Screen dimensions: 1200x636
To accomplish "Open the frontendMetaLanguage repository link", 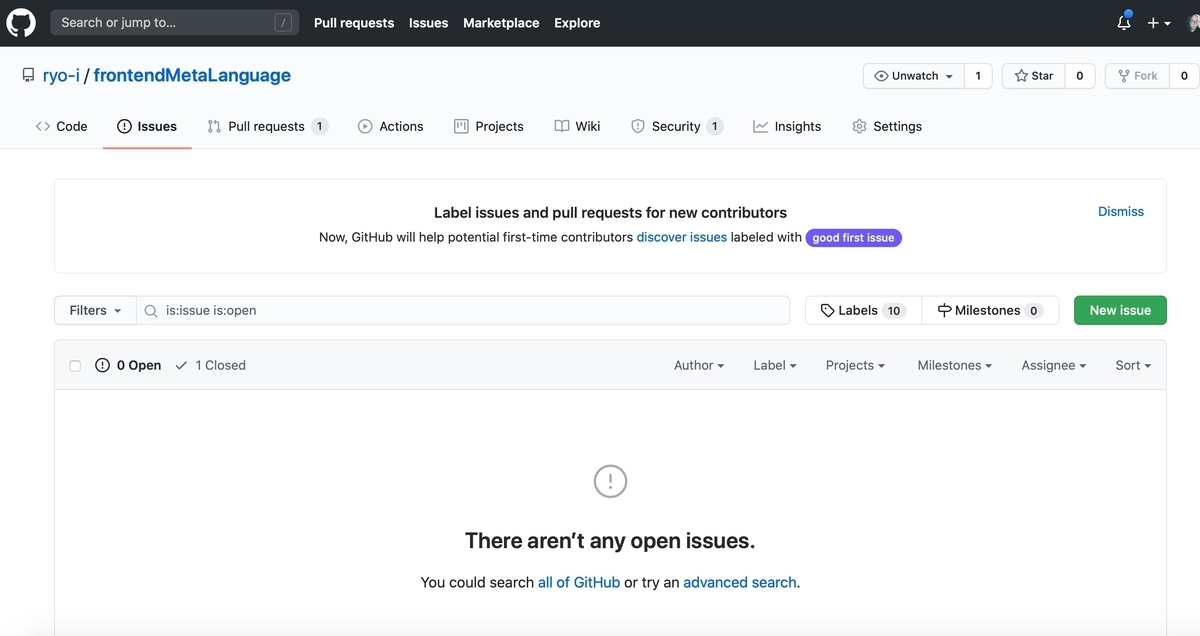I will tap(192, 75).
